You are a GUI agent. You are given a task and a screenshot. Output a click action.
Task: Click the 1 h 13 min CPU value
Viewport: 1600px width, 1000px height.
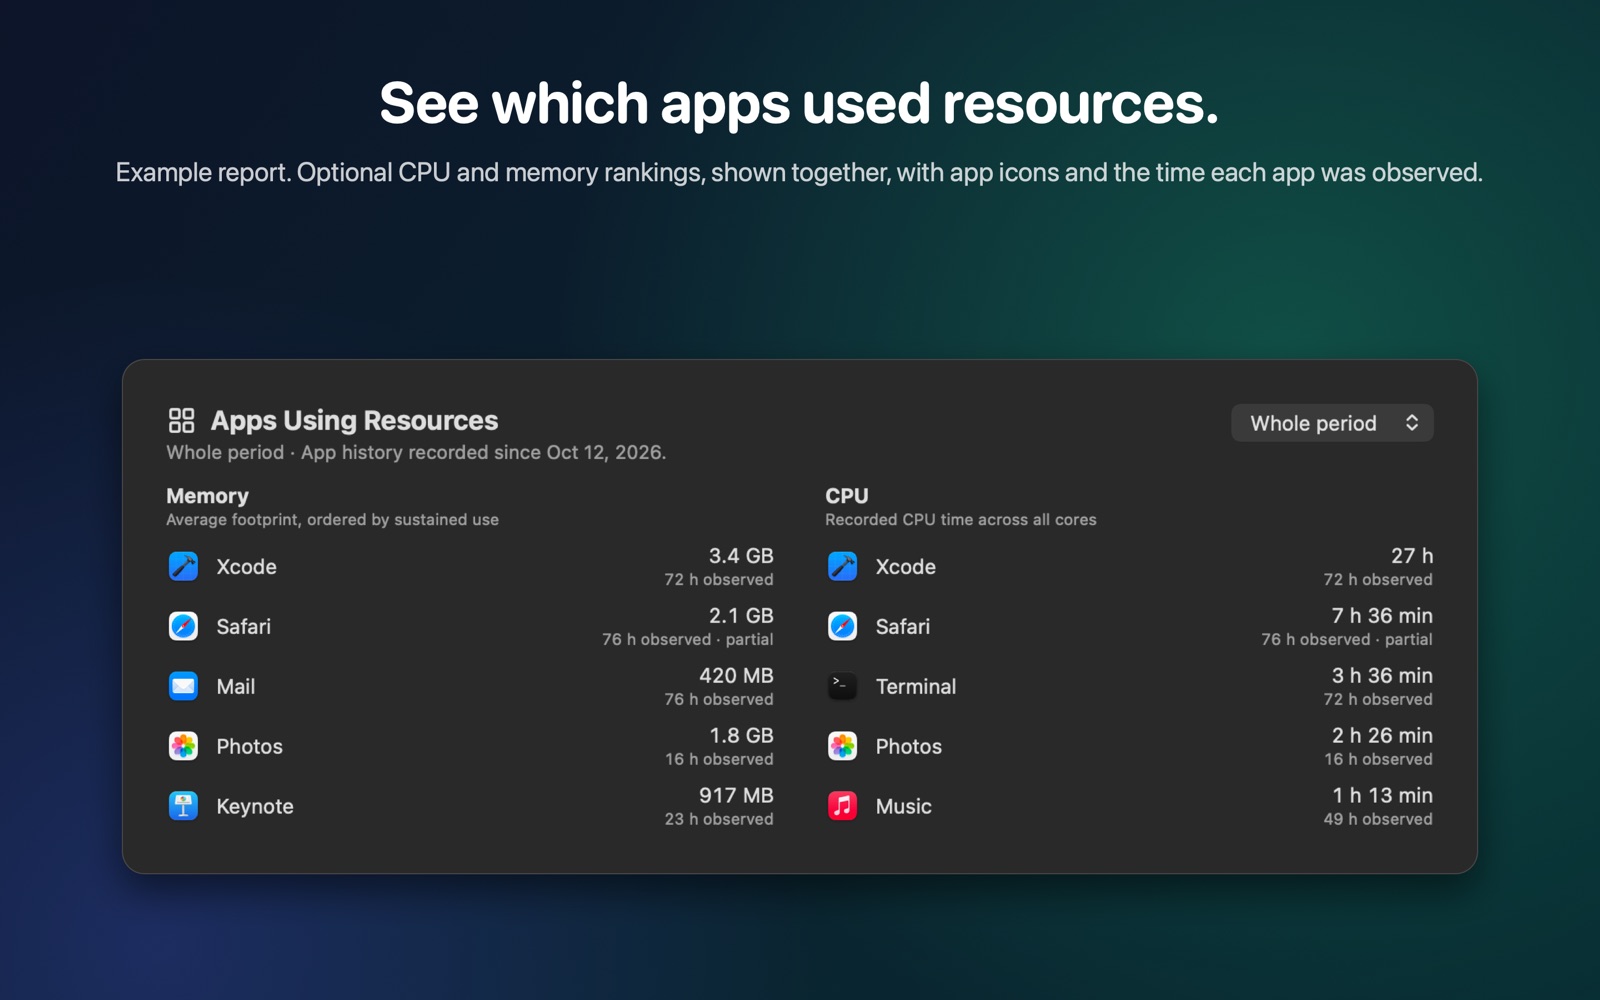1382,795
